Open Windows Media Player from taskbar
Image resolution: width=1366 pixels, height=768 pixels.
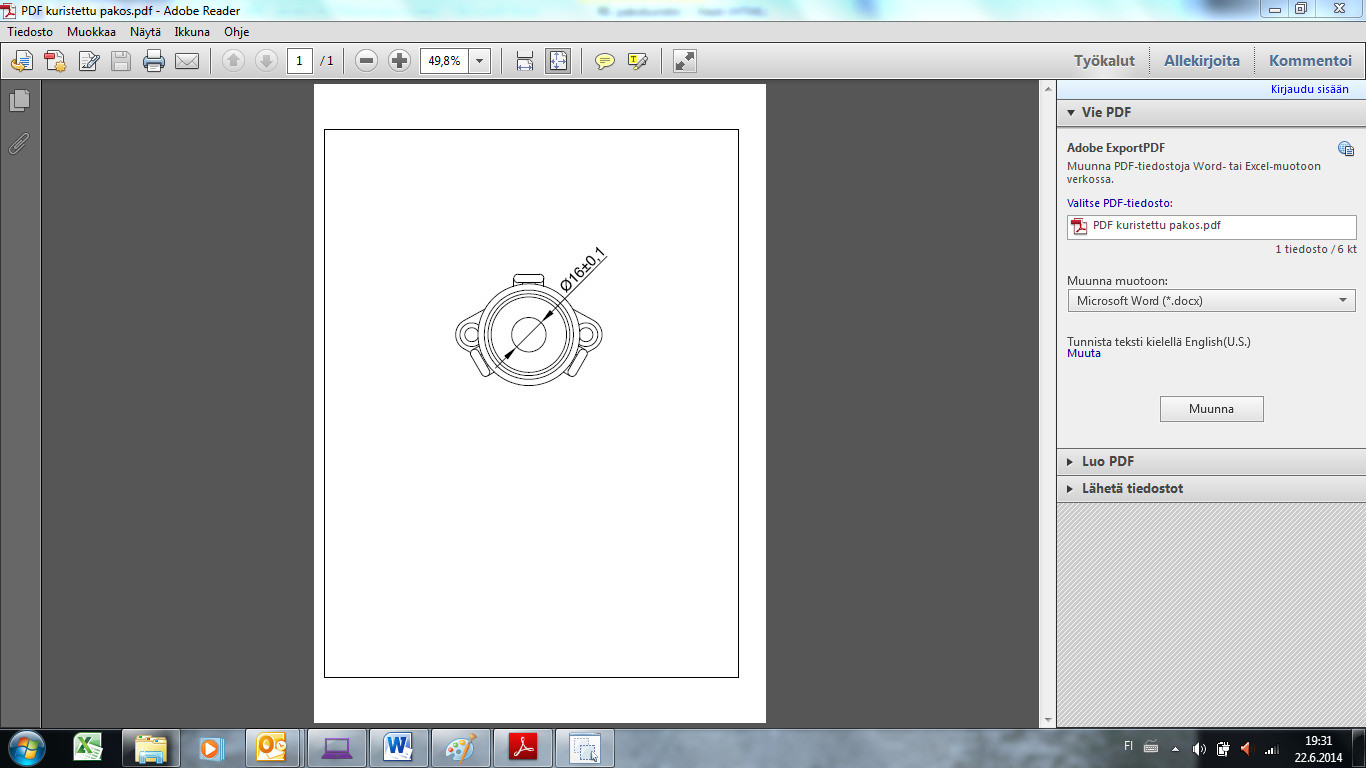point(210,748)
